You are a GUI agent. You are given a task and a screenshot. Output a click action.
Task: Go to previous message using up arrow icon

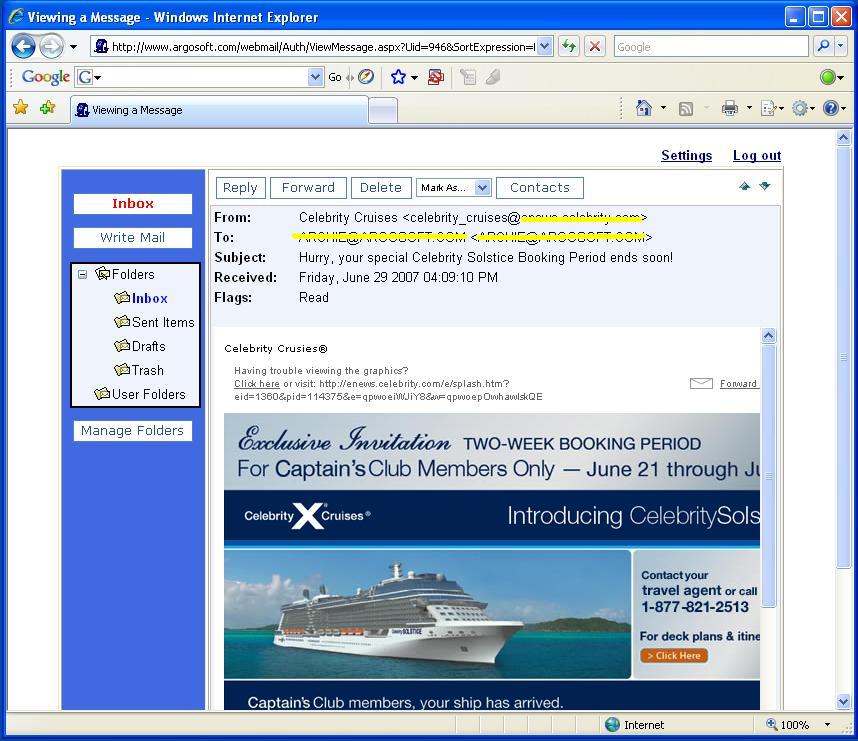click(x=745, y=186)
